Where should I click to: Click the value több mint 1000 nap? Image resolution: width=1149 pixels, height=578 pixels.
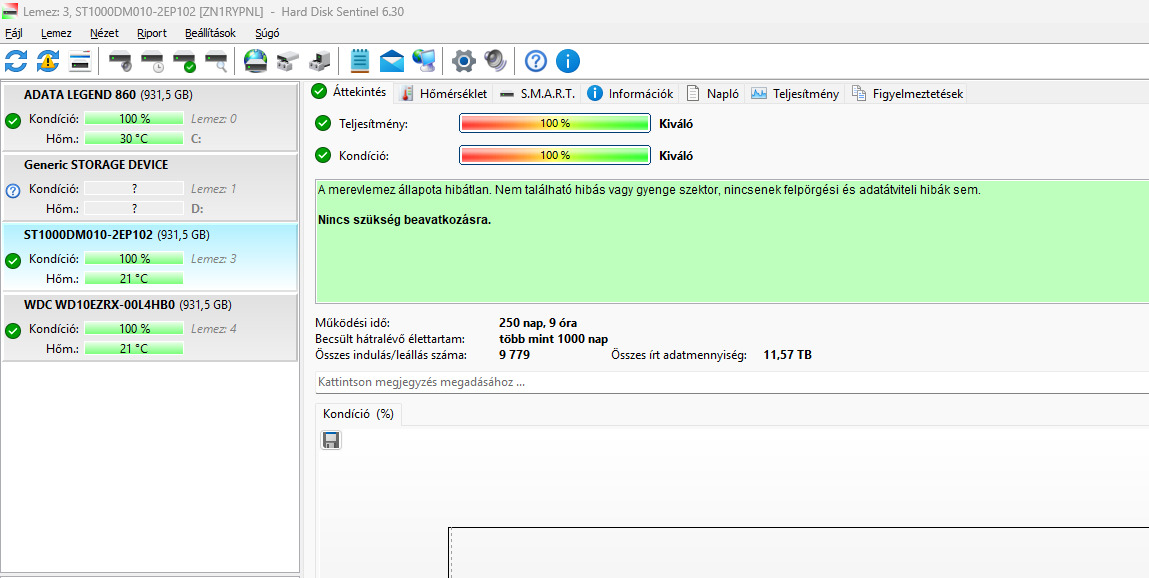[x=553, y=339]
